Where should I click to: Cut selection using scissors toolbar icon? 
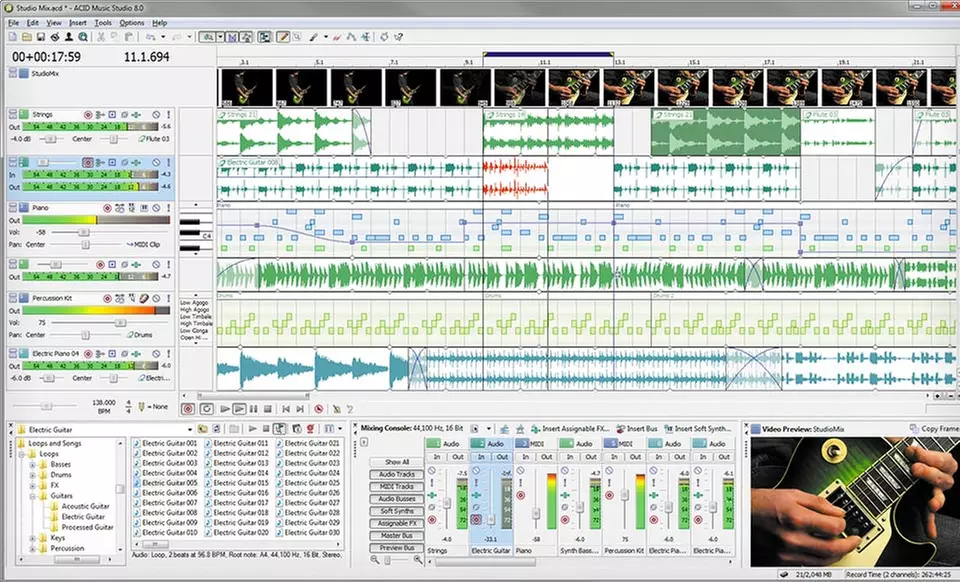coord(101,37)
